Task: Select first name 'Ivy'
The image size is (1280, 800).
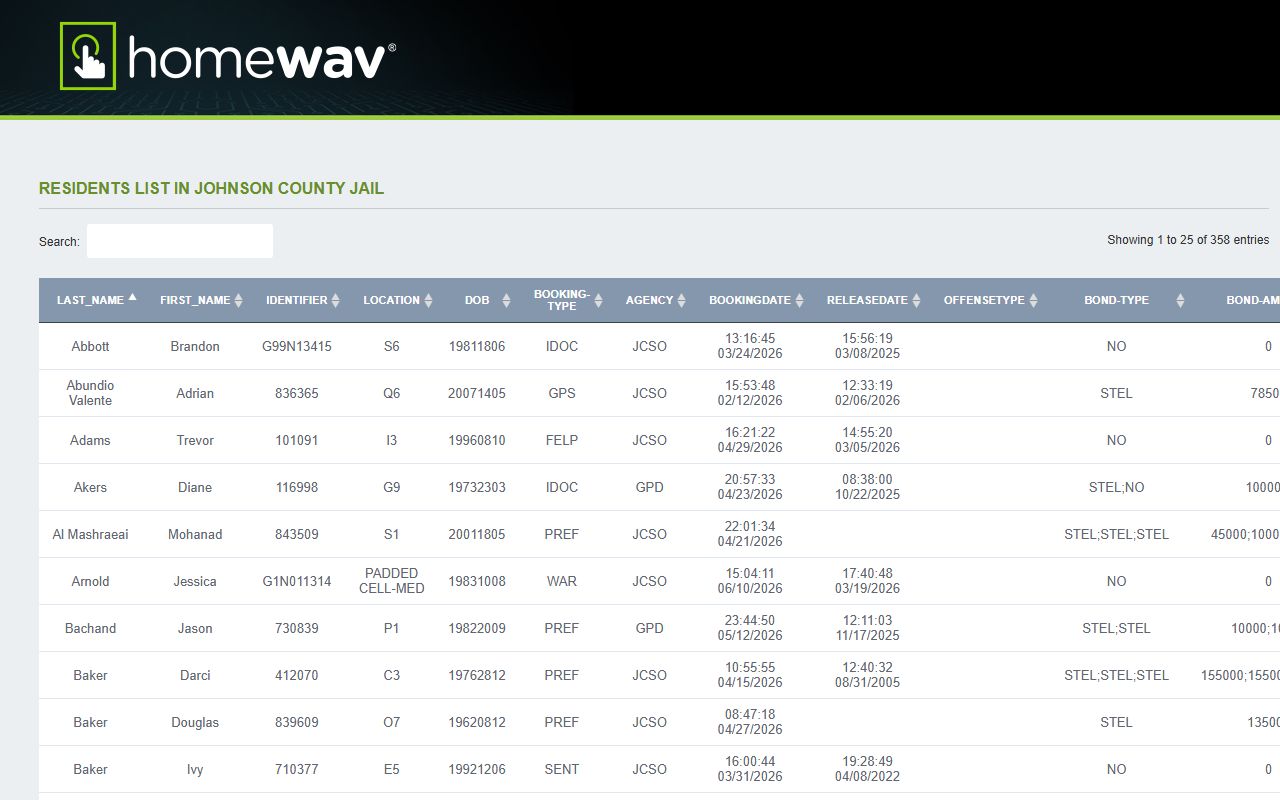Action: [x=195, y=769]
